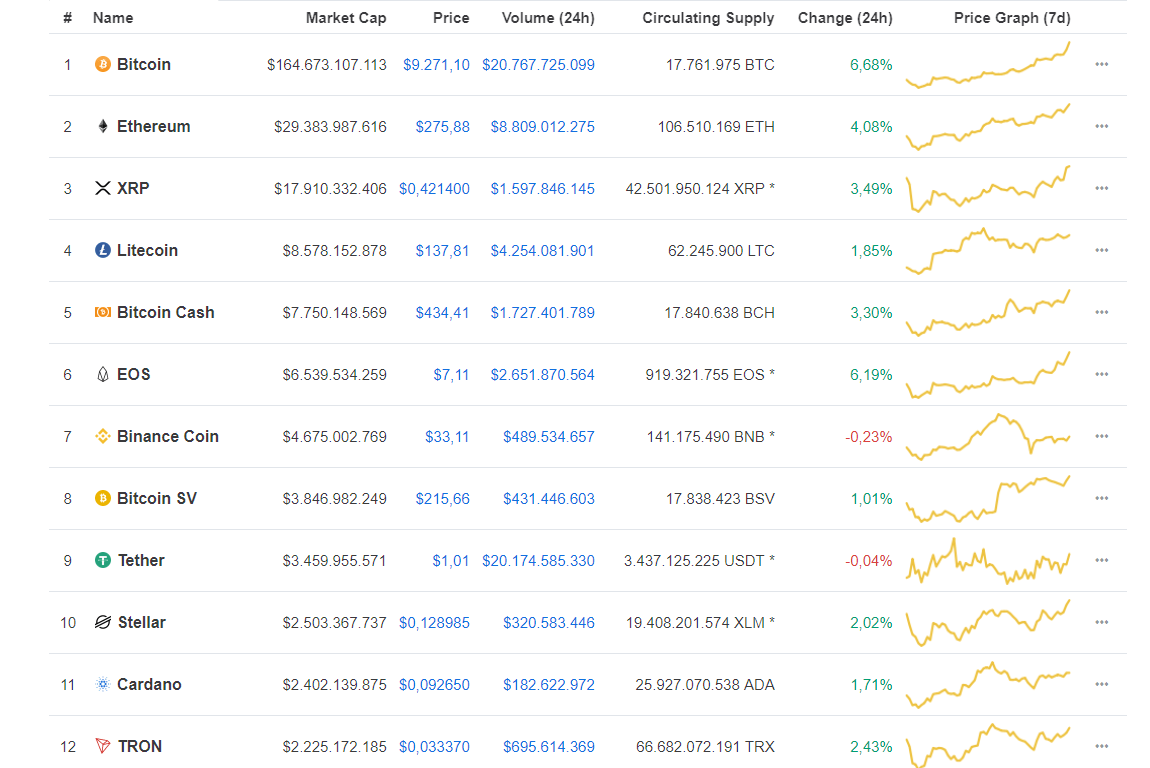Click Tether volume $20.174.585.330
The width and height of the screenshot is (1150, 768).
(x=538, y=560)
